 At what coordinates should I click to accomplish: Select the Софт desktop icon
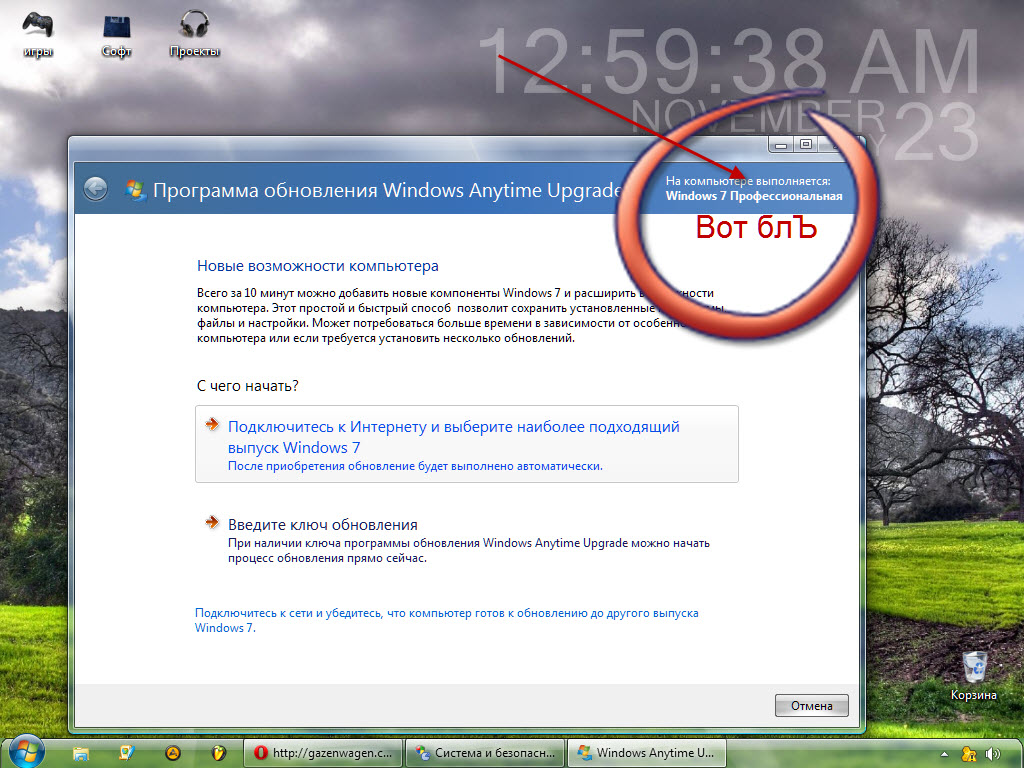pyautogui.click(x=116, y=34)
